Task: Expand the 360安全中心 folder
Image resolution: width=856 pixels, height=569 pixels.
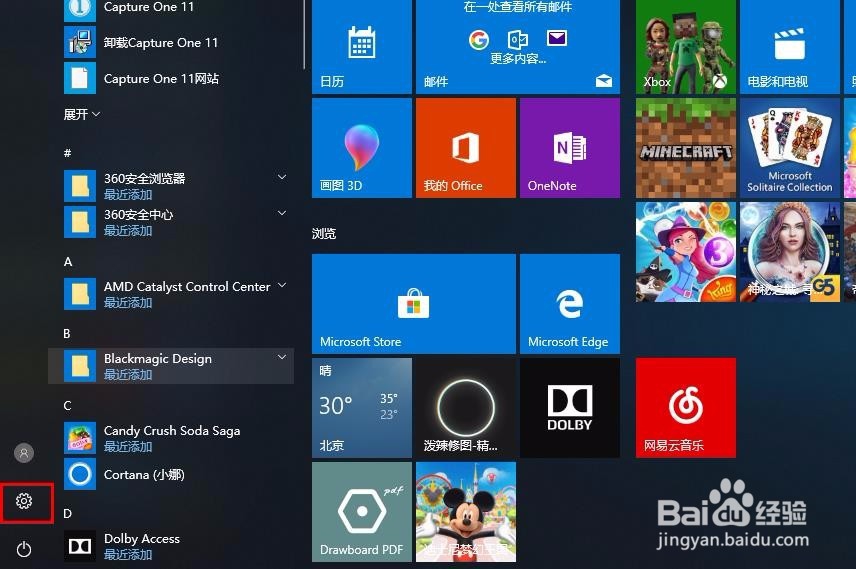Action: pos(171,222)
